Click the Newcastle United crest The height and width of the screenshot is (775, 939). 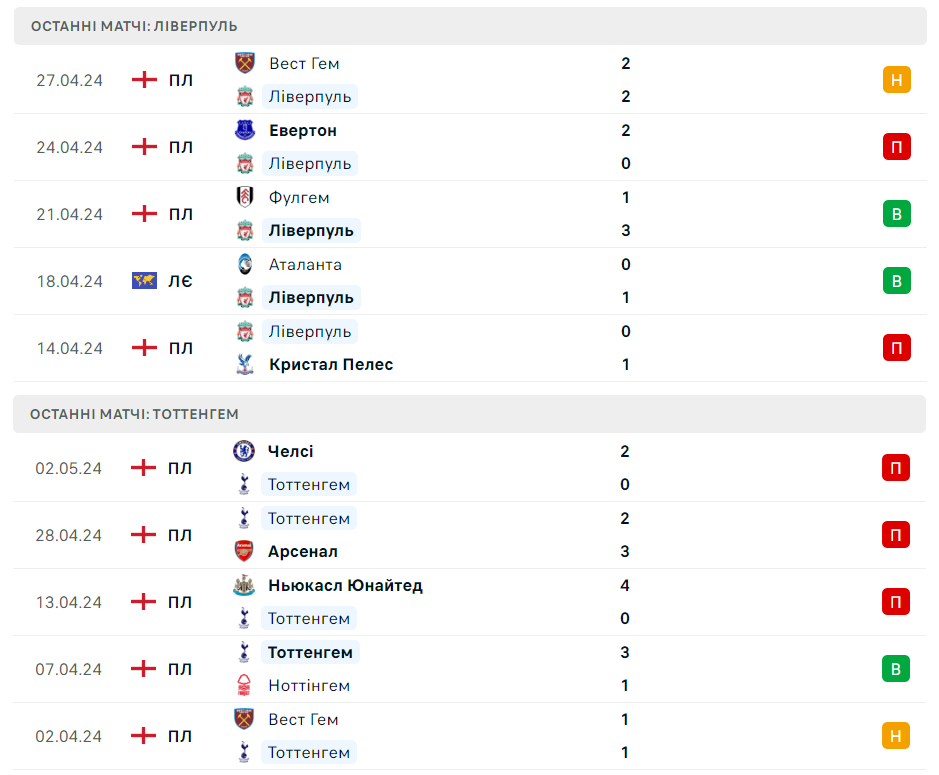coord(244,585)
